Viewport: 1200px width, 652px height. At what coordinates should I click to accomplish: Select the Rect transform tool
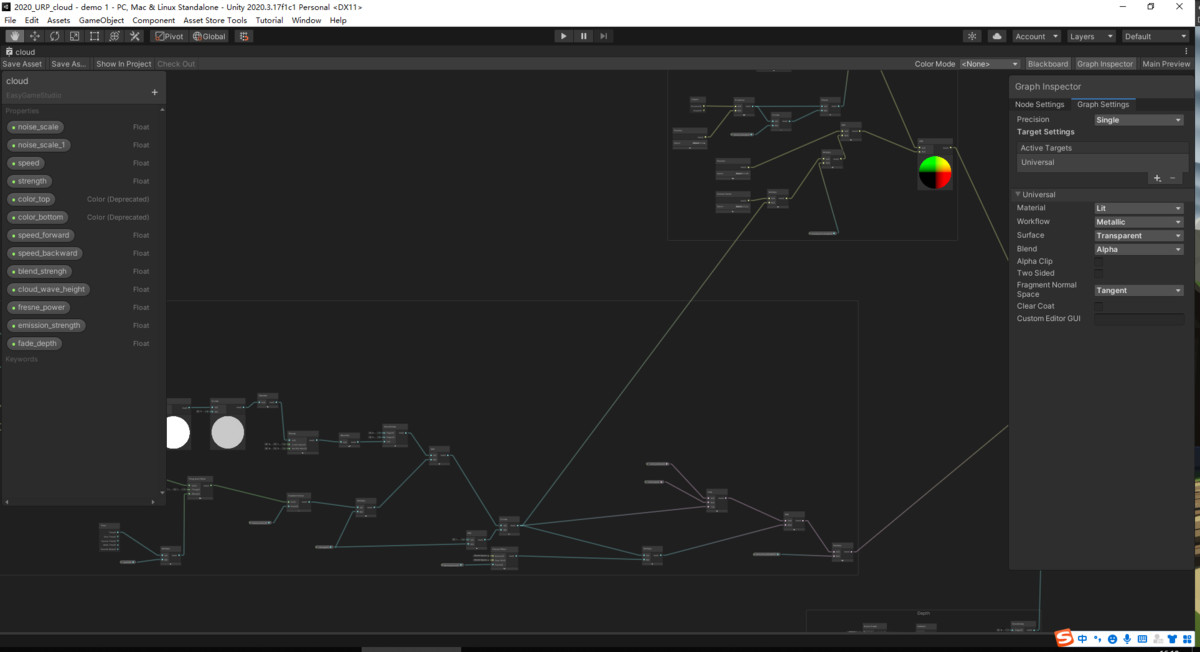click(x=94, y=36)
